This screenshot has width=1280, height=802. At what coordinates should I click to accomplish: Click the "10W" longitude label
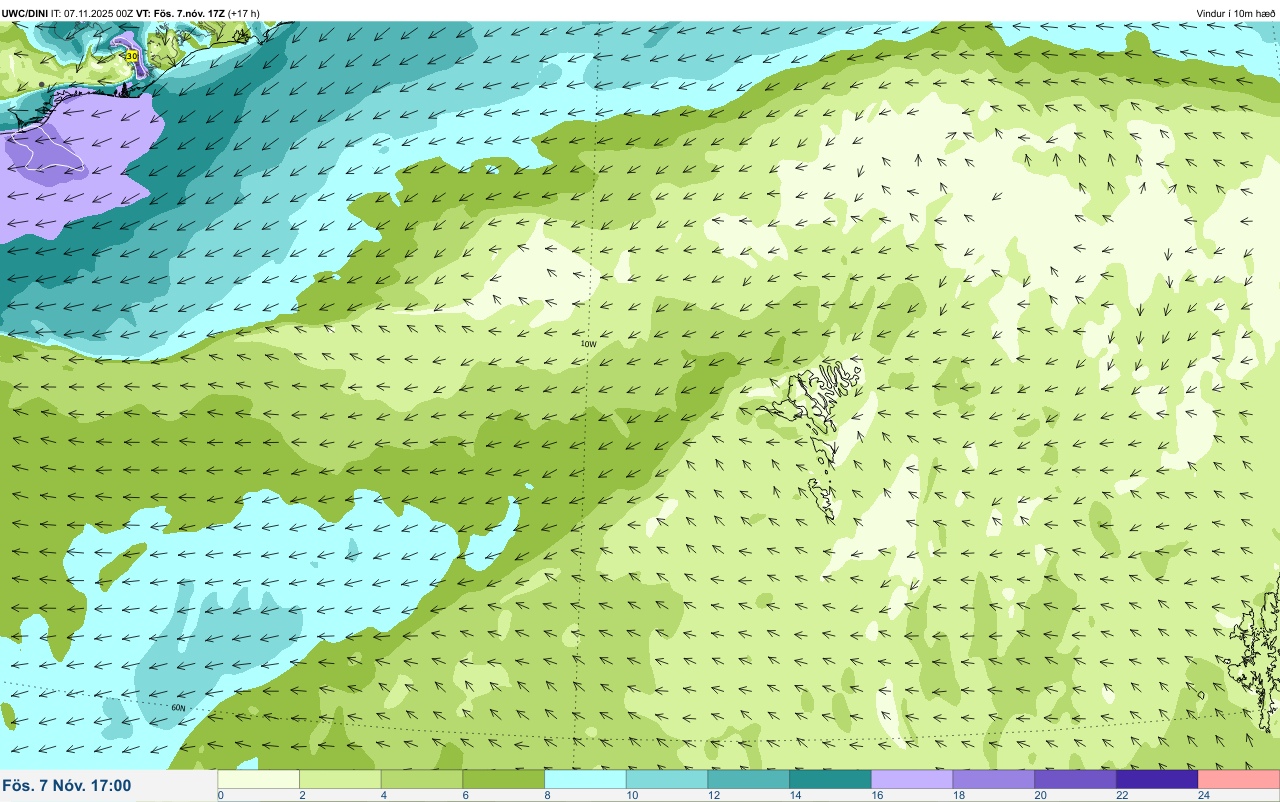(589, 344)
